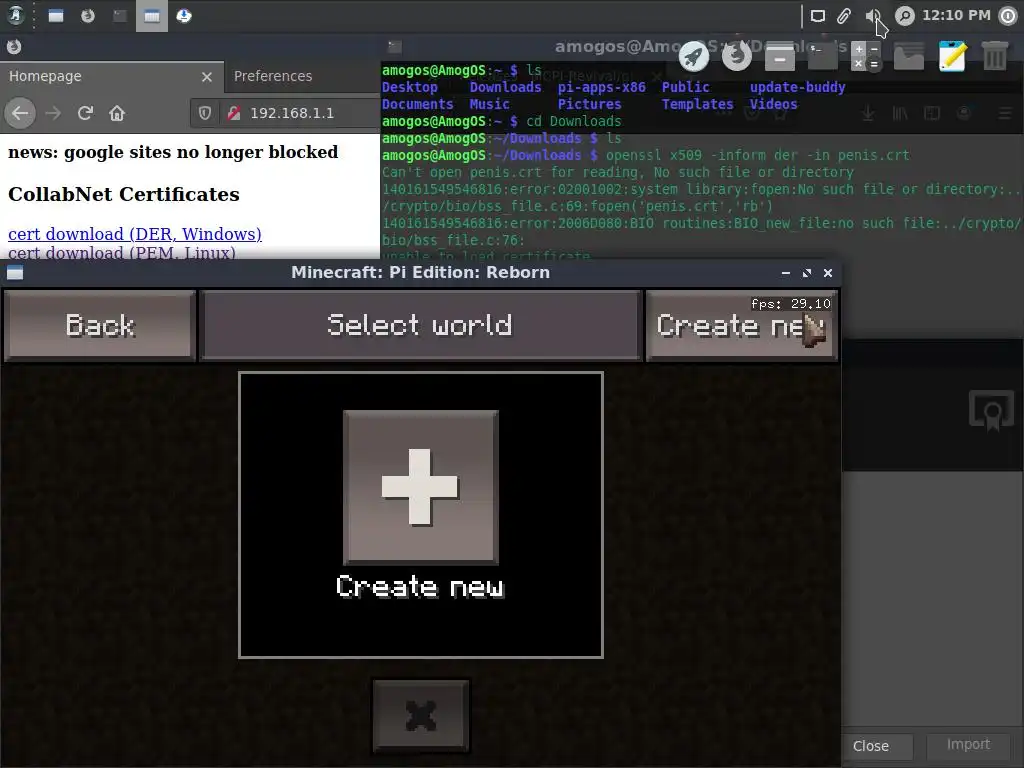Click Import in certificate dialog
1024x768 pixels.
968,744
